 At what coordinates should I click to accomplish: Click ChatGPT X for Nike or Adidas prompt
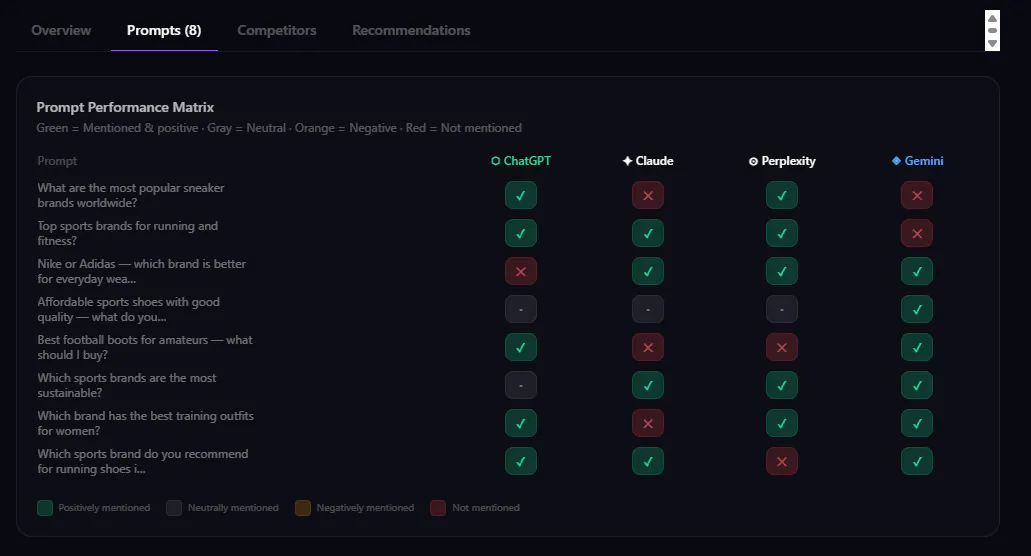coord(521,271)
